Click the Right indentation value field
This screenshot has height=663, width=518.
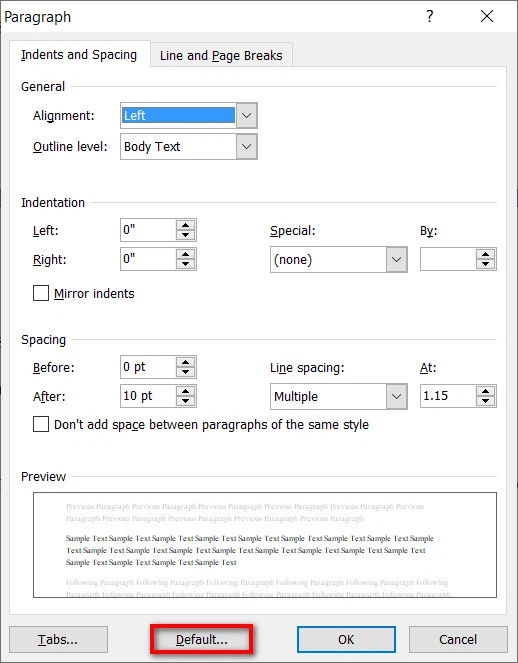pyautogui.click(x=148, y=259)
